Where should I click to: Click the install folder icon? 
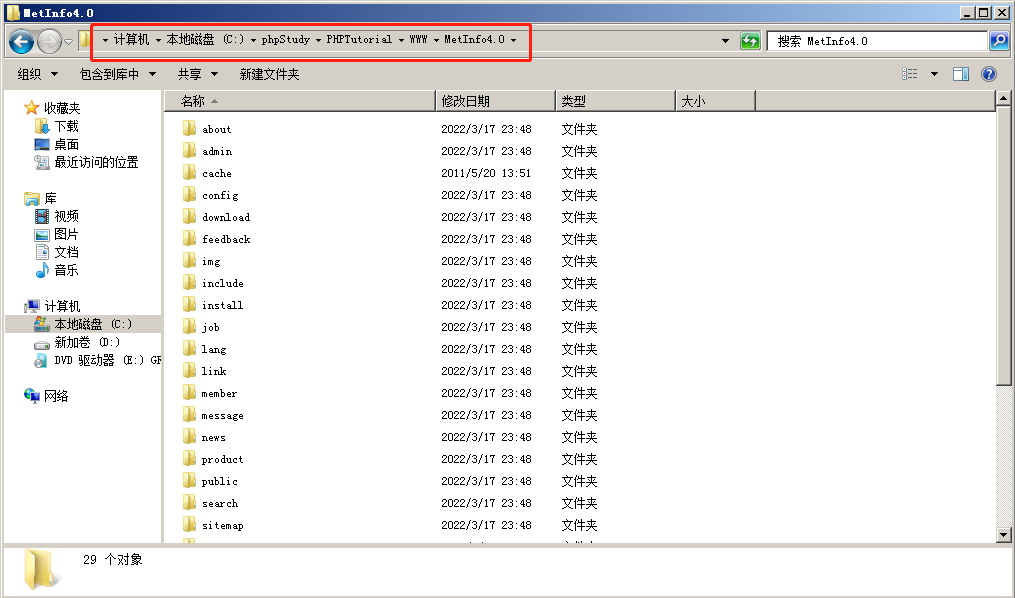(x=189, y=304)
